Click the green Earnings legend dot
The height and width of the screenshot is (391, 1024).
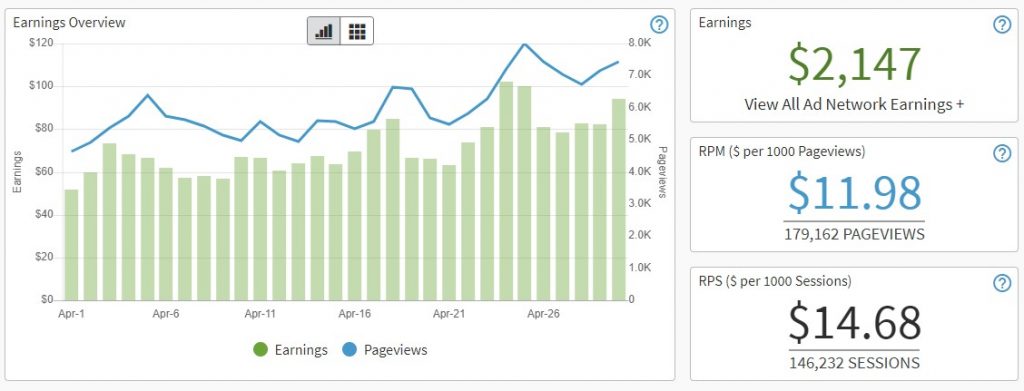coord(261,350)
